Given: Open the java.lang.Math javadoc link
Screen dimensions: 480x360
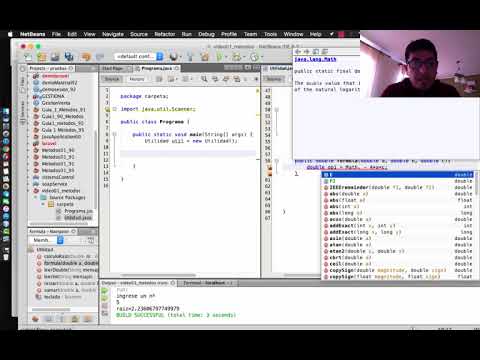Looking at the screenshot, I should pyautogui.click(x=315, y=59).
